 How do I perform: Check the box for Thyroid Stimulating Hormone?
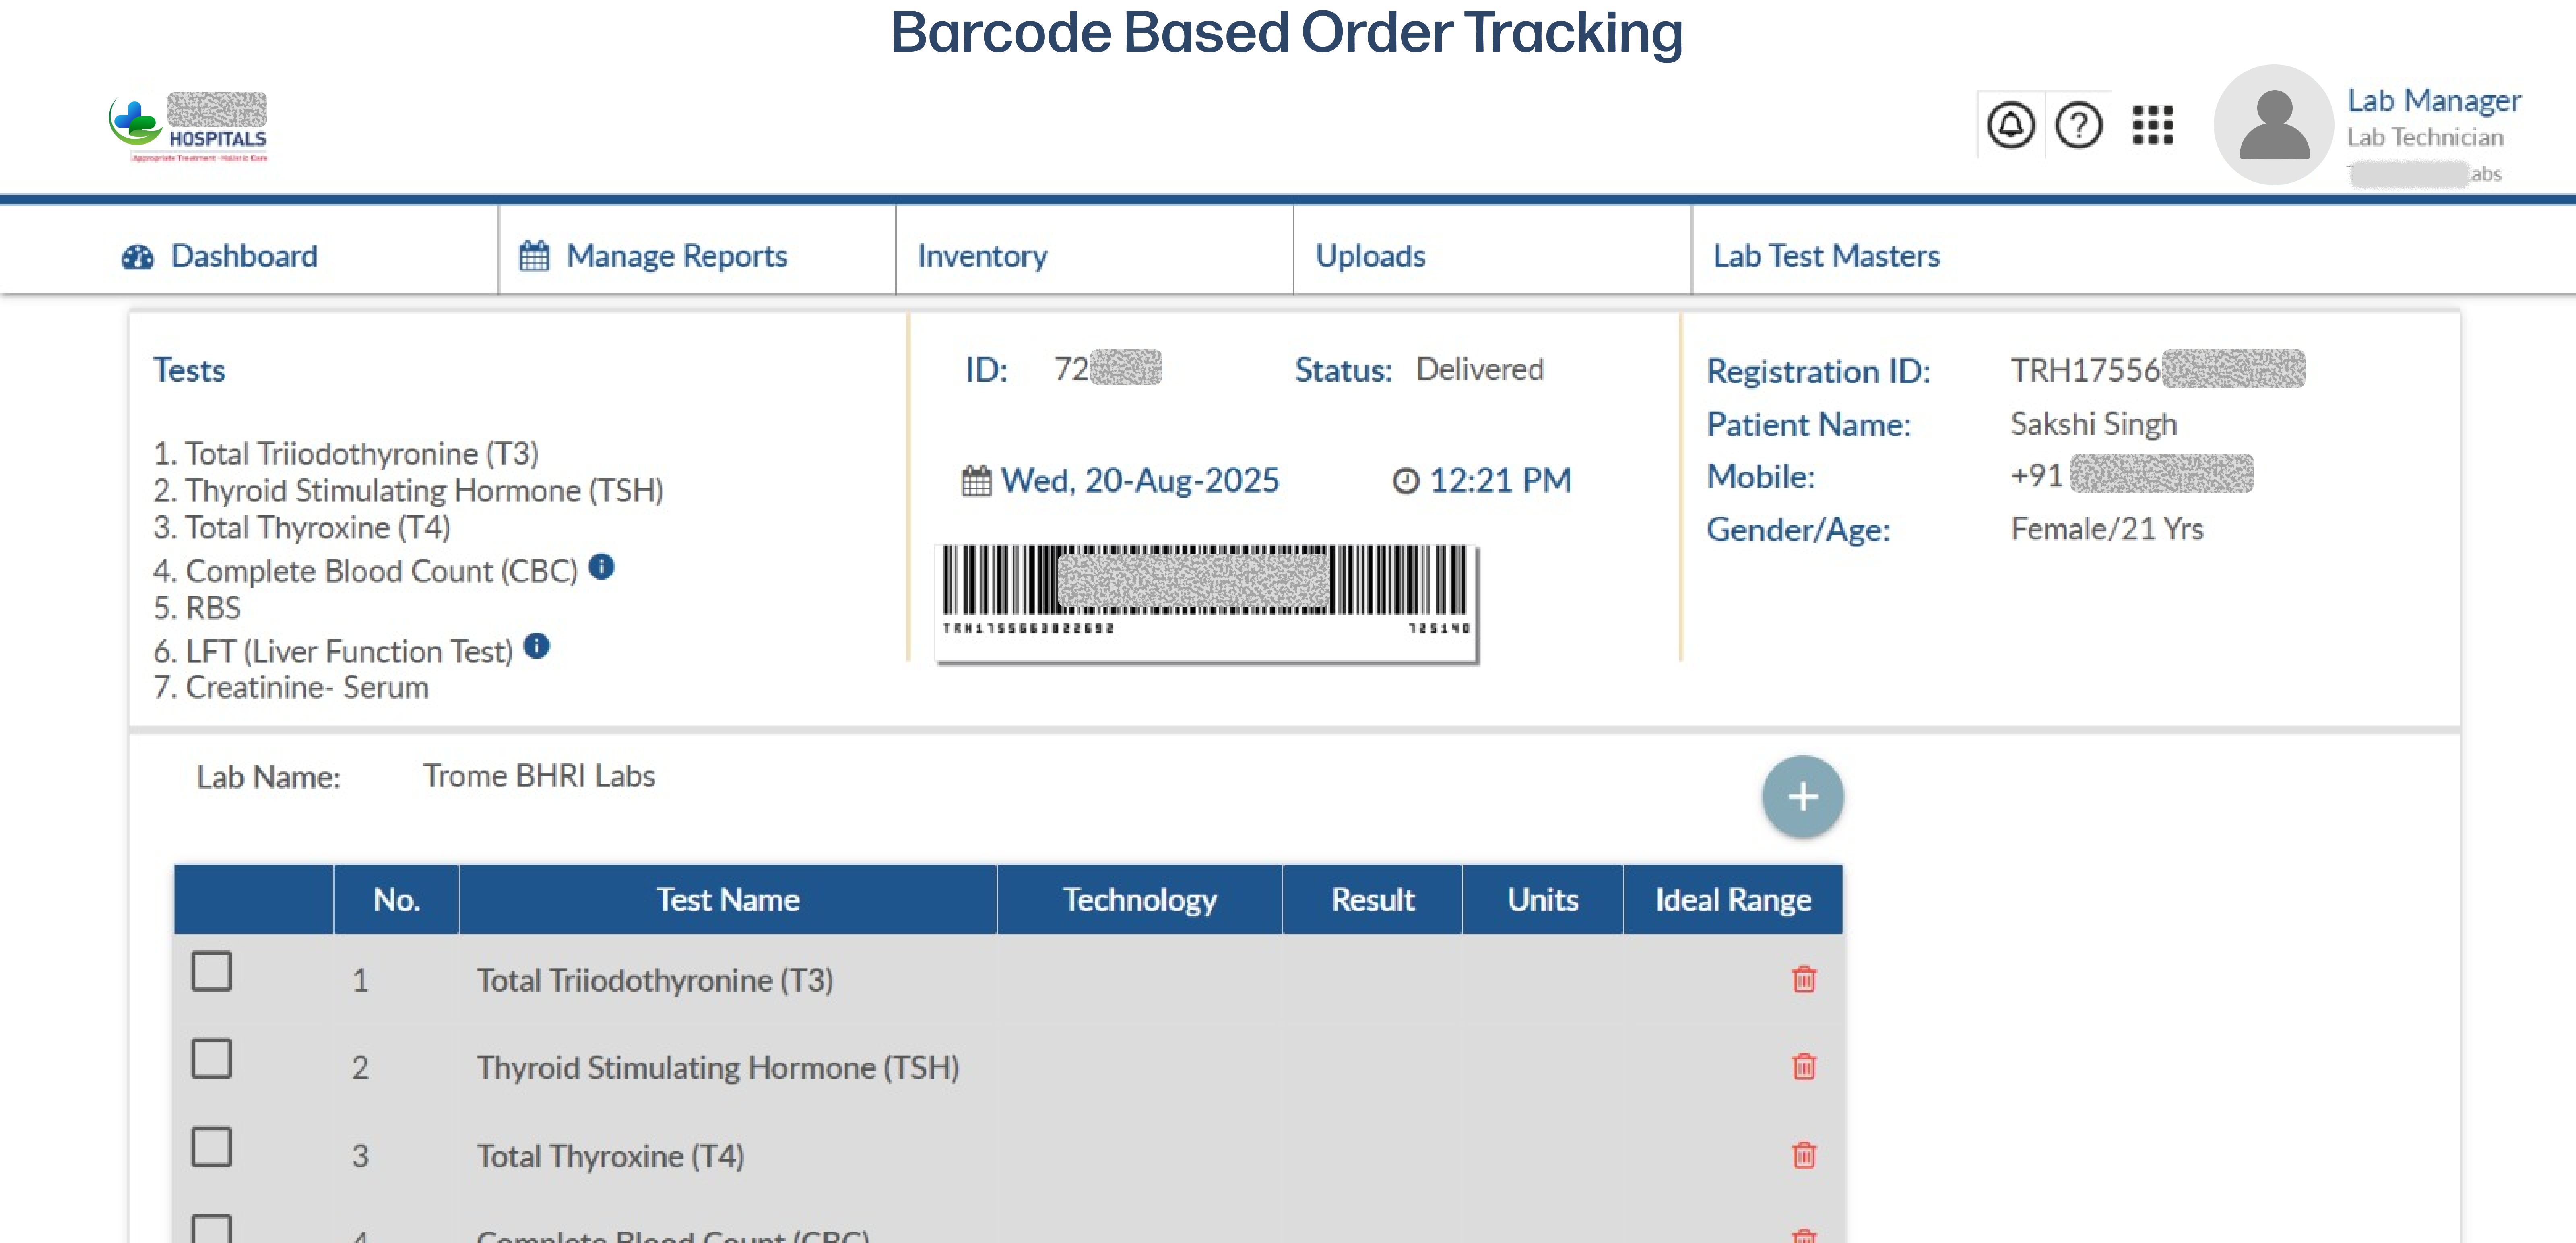click(211, 1058)
